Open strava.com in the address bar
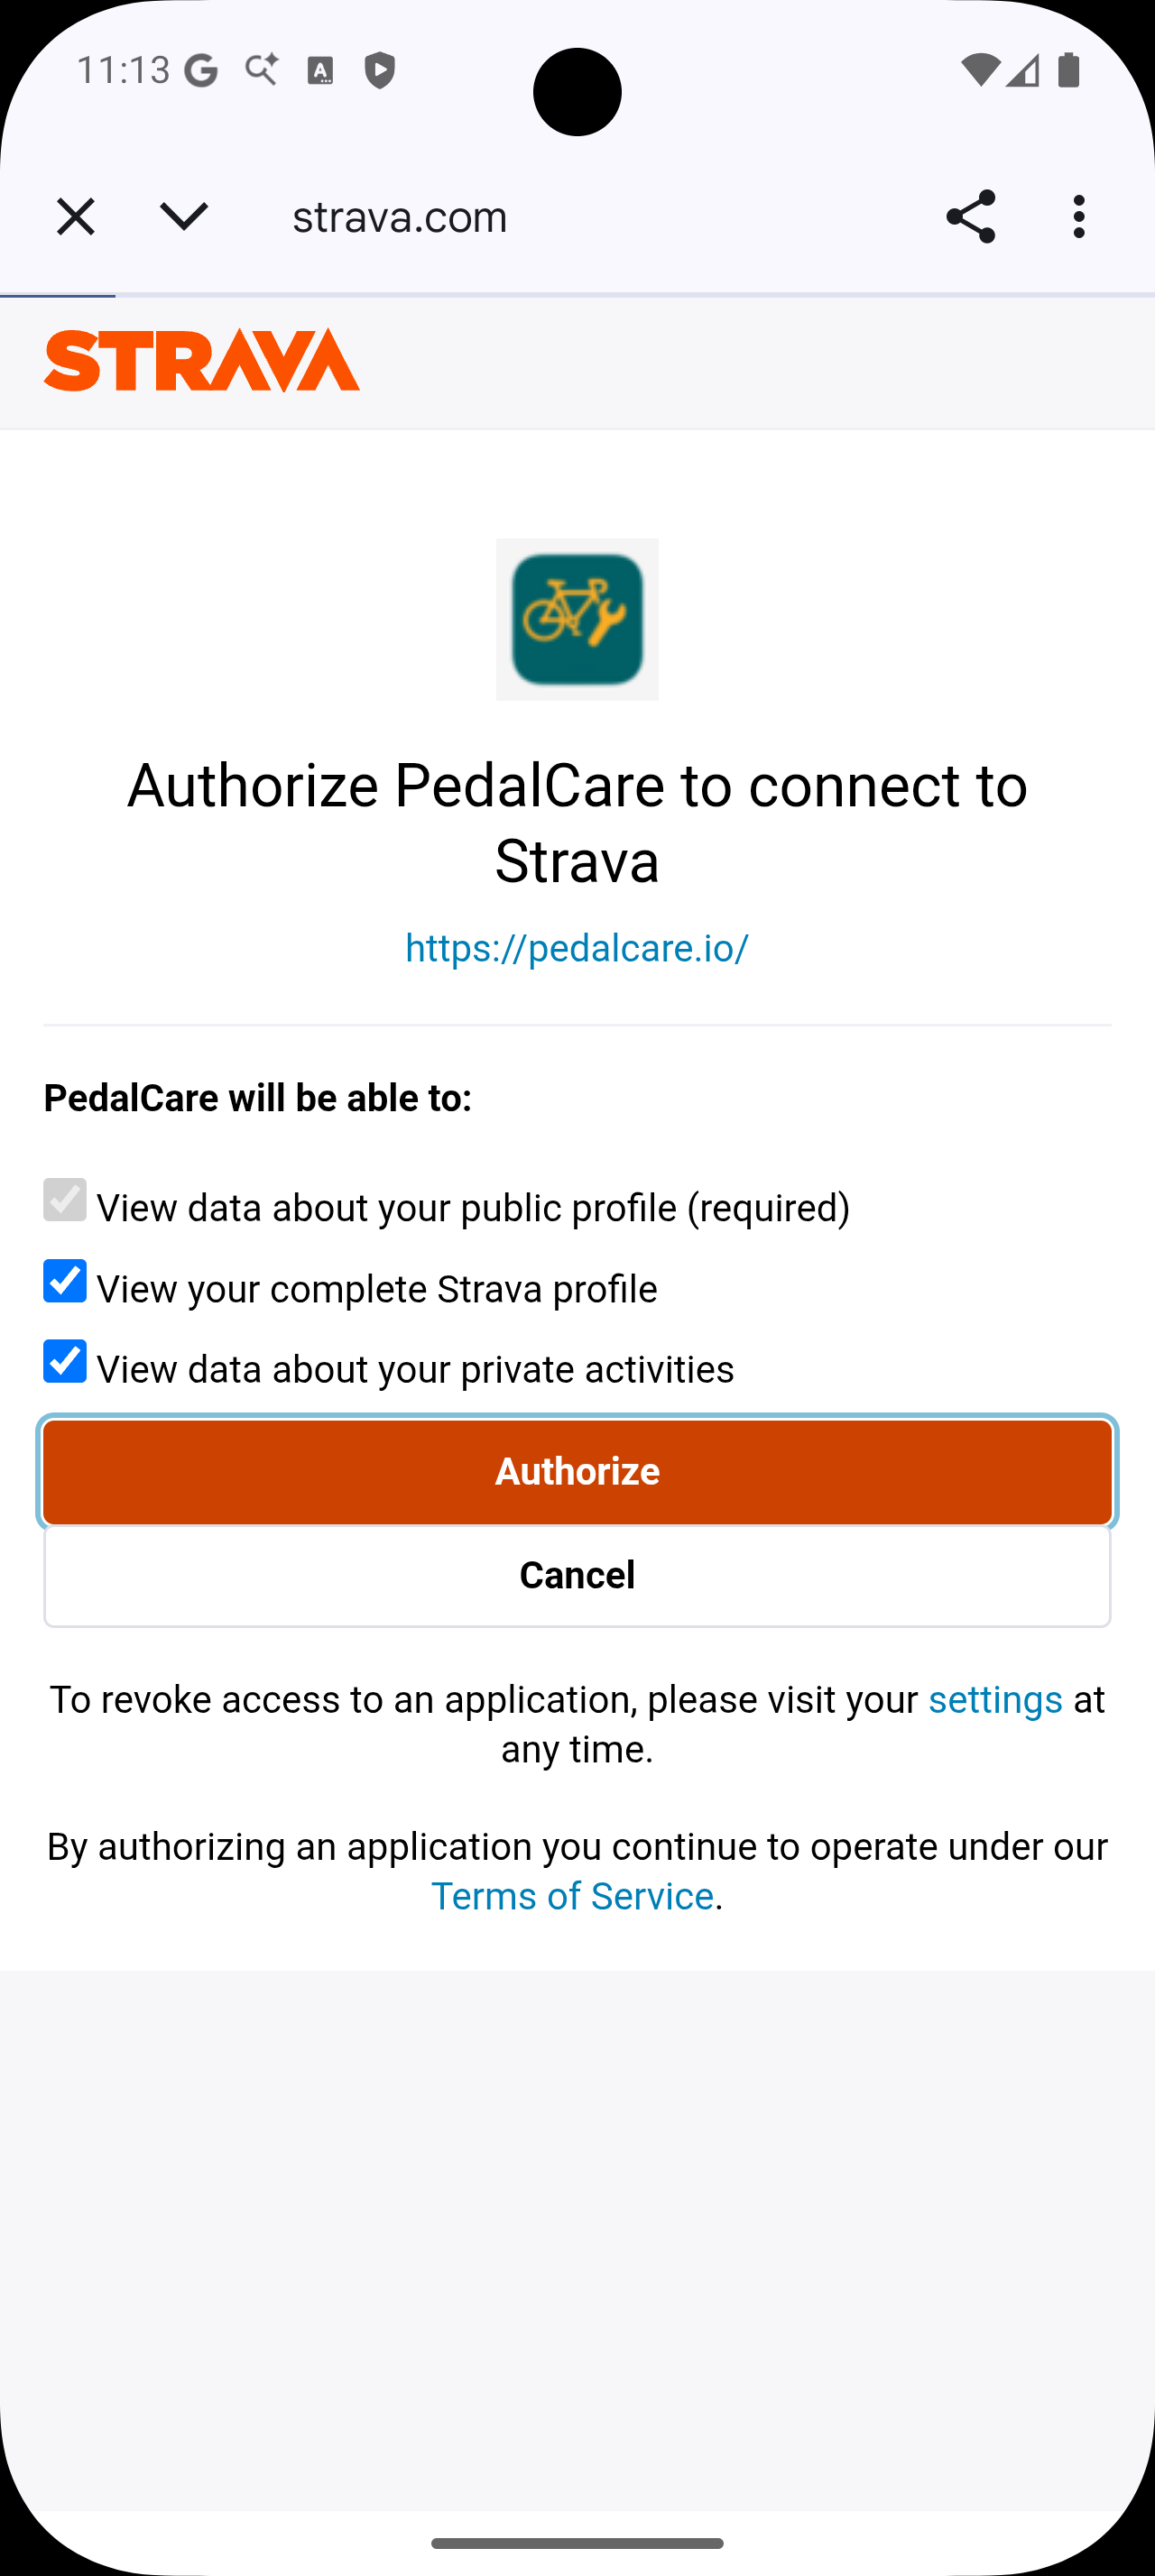This screenshot has height=2576, width=1155. pyautogui.click(x=398, y=216)
